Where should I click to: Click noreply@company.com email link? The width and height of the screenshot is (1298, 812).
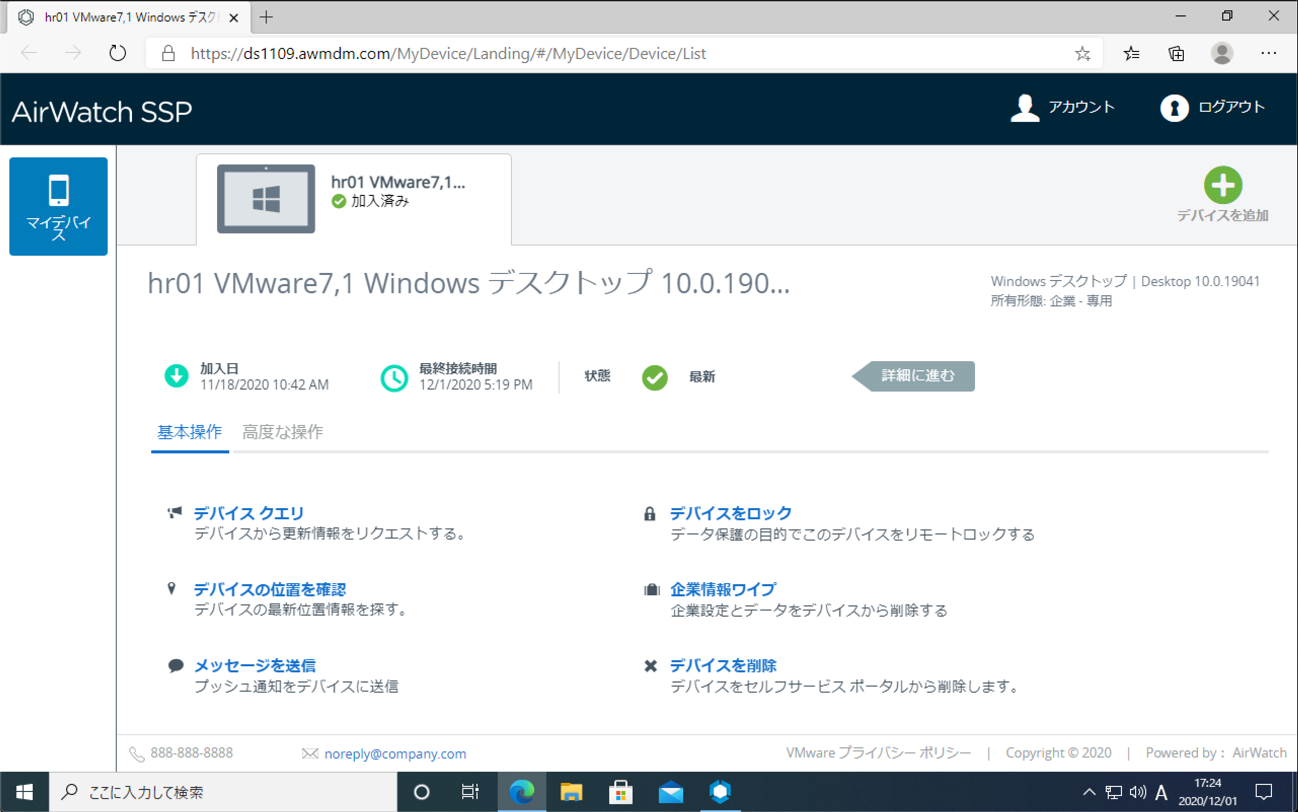[x=395, y=754]
